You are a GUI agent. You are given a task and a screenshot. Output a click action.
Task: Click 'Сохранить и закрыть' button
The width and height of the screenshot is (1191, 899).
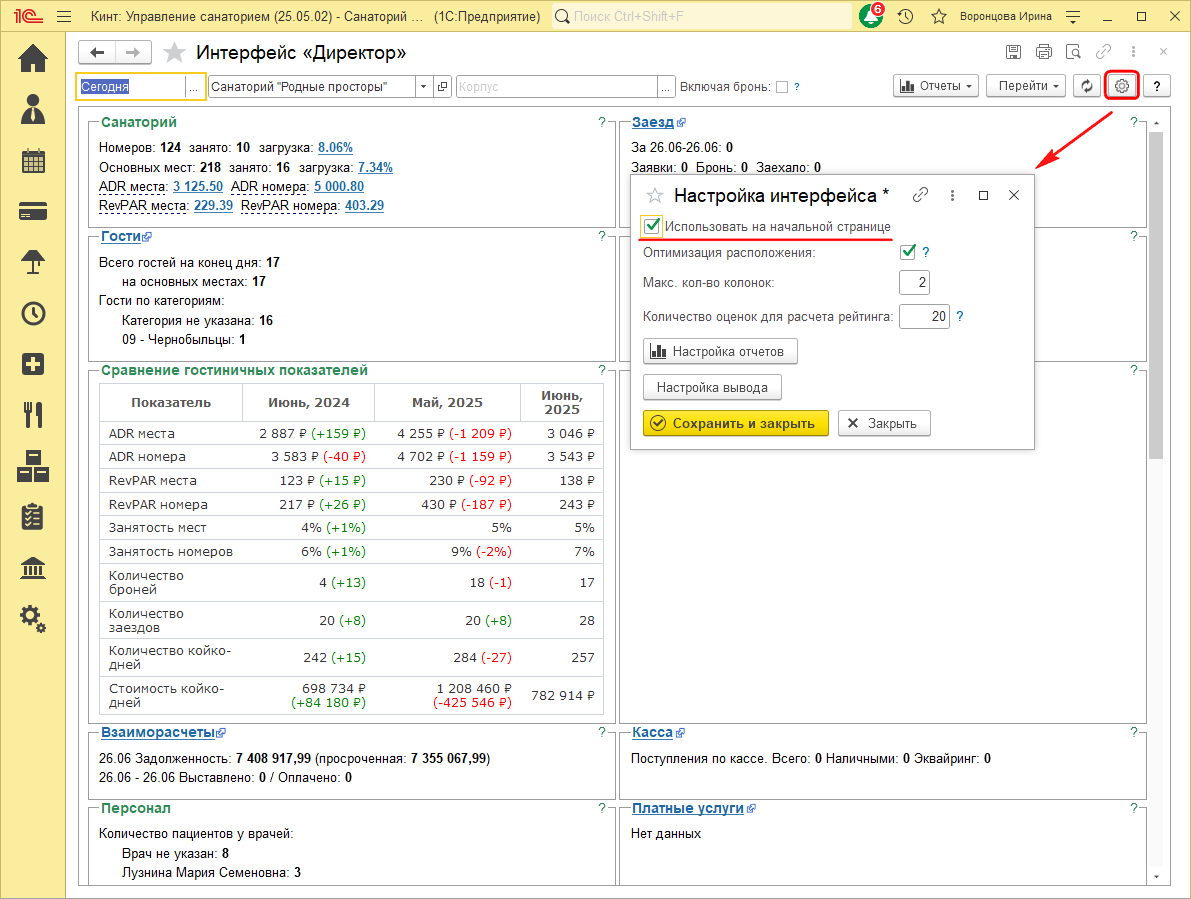click(x=735, y=423)
